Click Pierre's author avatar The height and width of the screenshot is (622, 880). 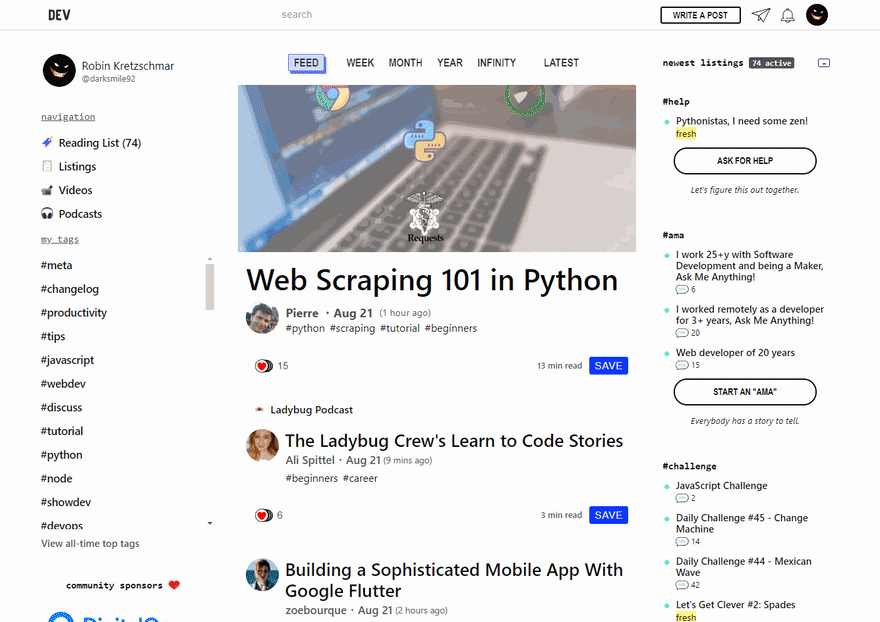(262, 318)
